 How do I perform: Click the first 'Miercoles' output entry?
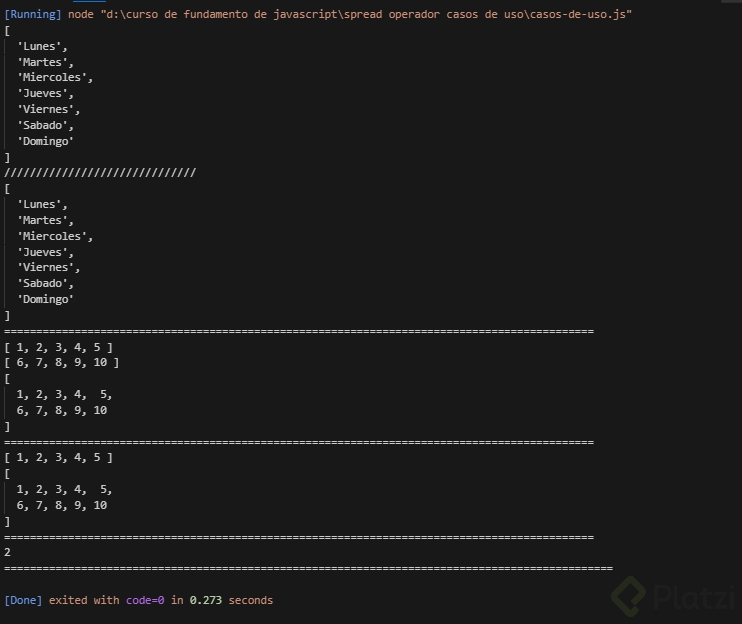click(55, 78)
